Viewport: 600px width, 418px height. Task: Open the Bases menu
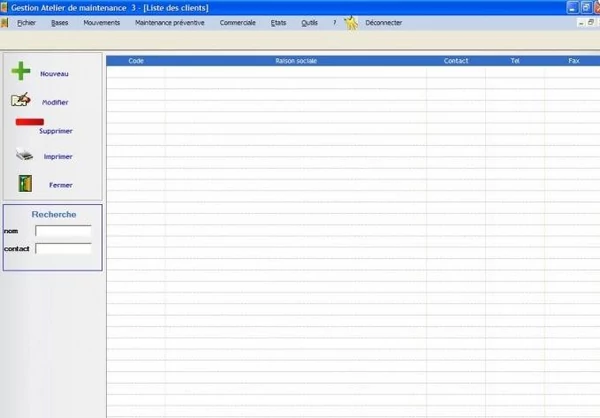click(x=60, y=23)
